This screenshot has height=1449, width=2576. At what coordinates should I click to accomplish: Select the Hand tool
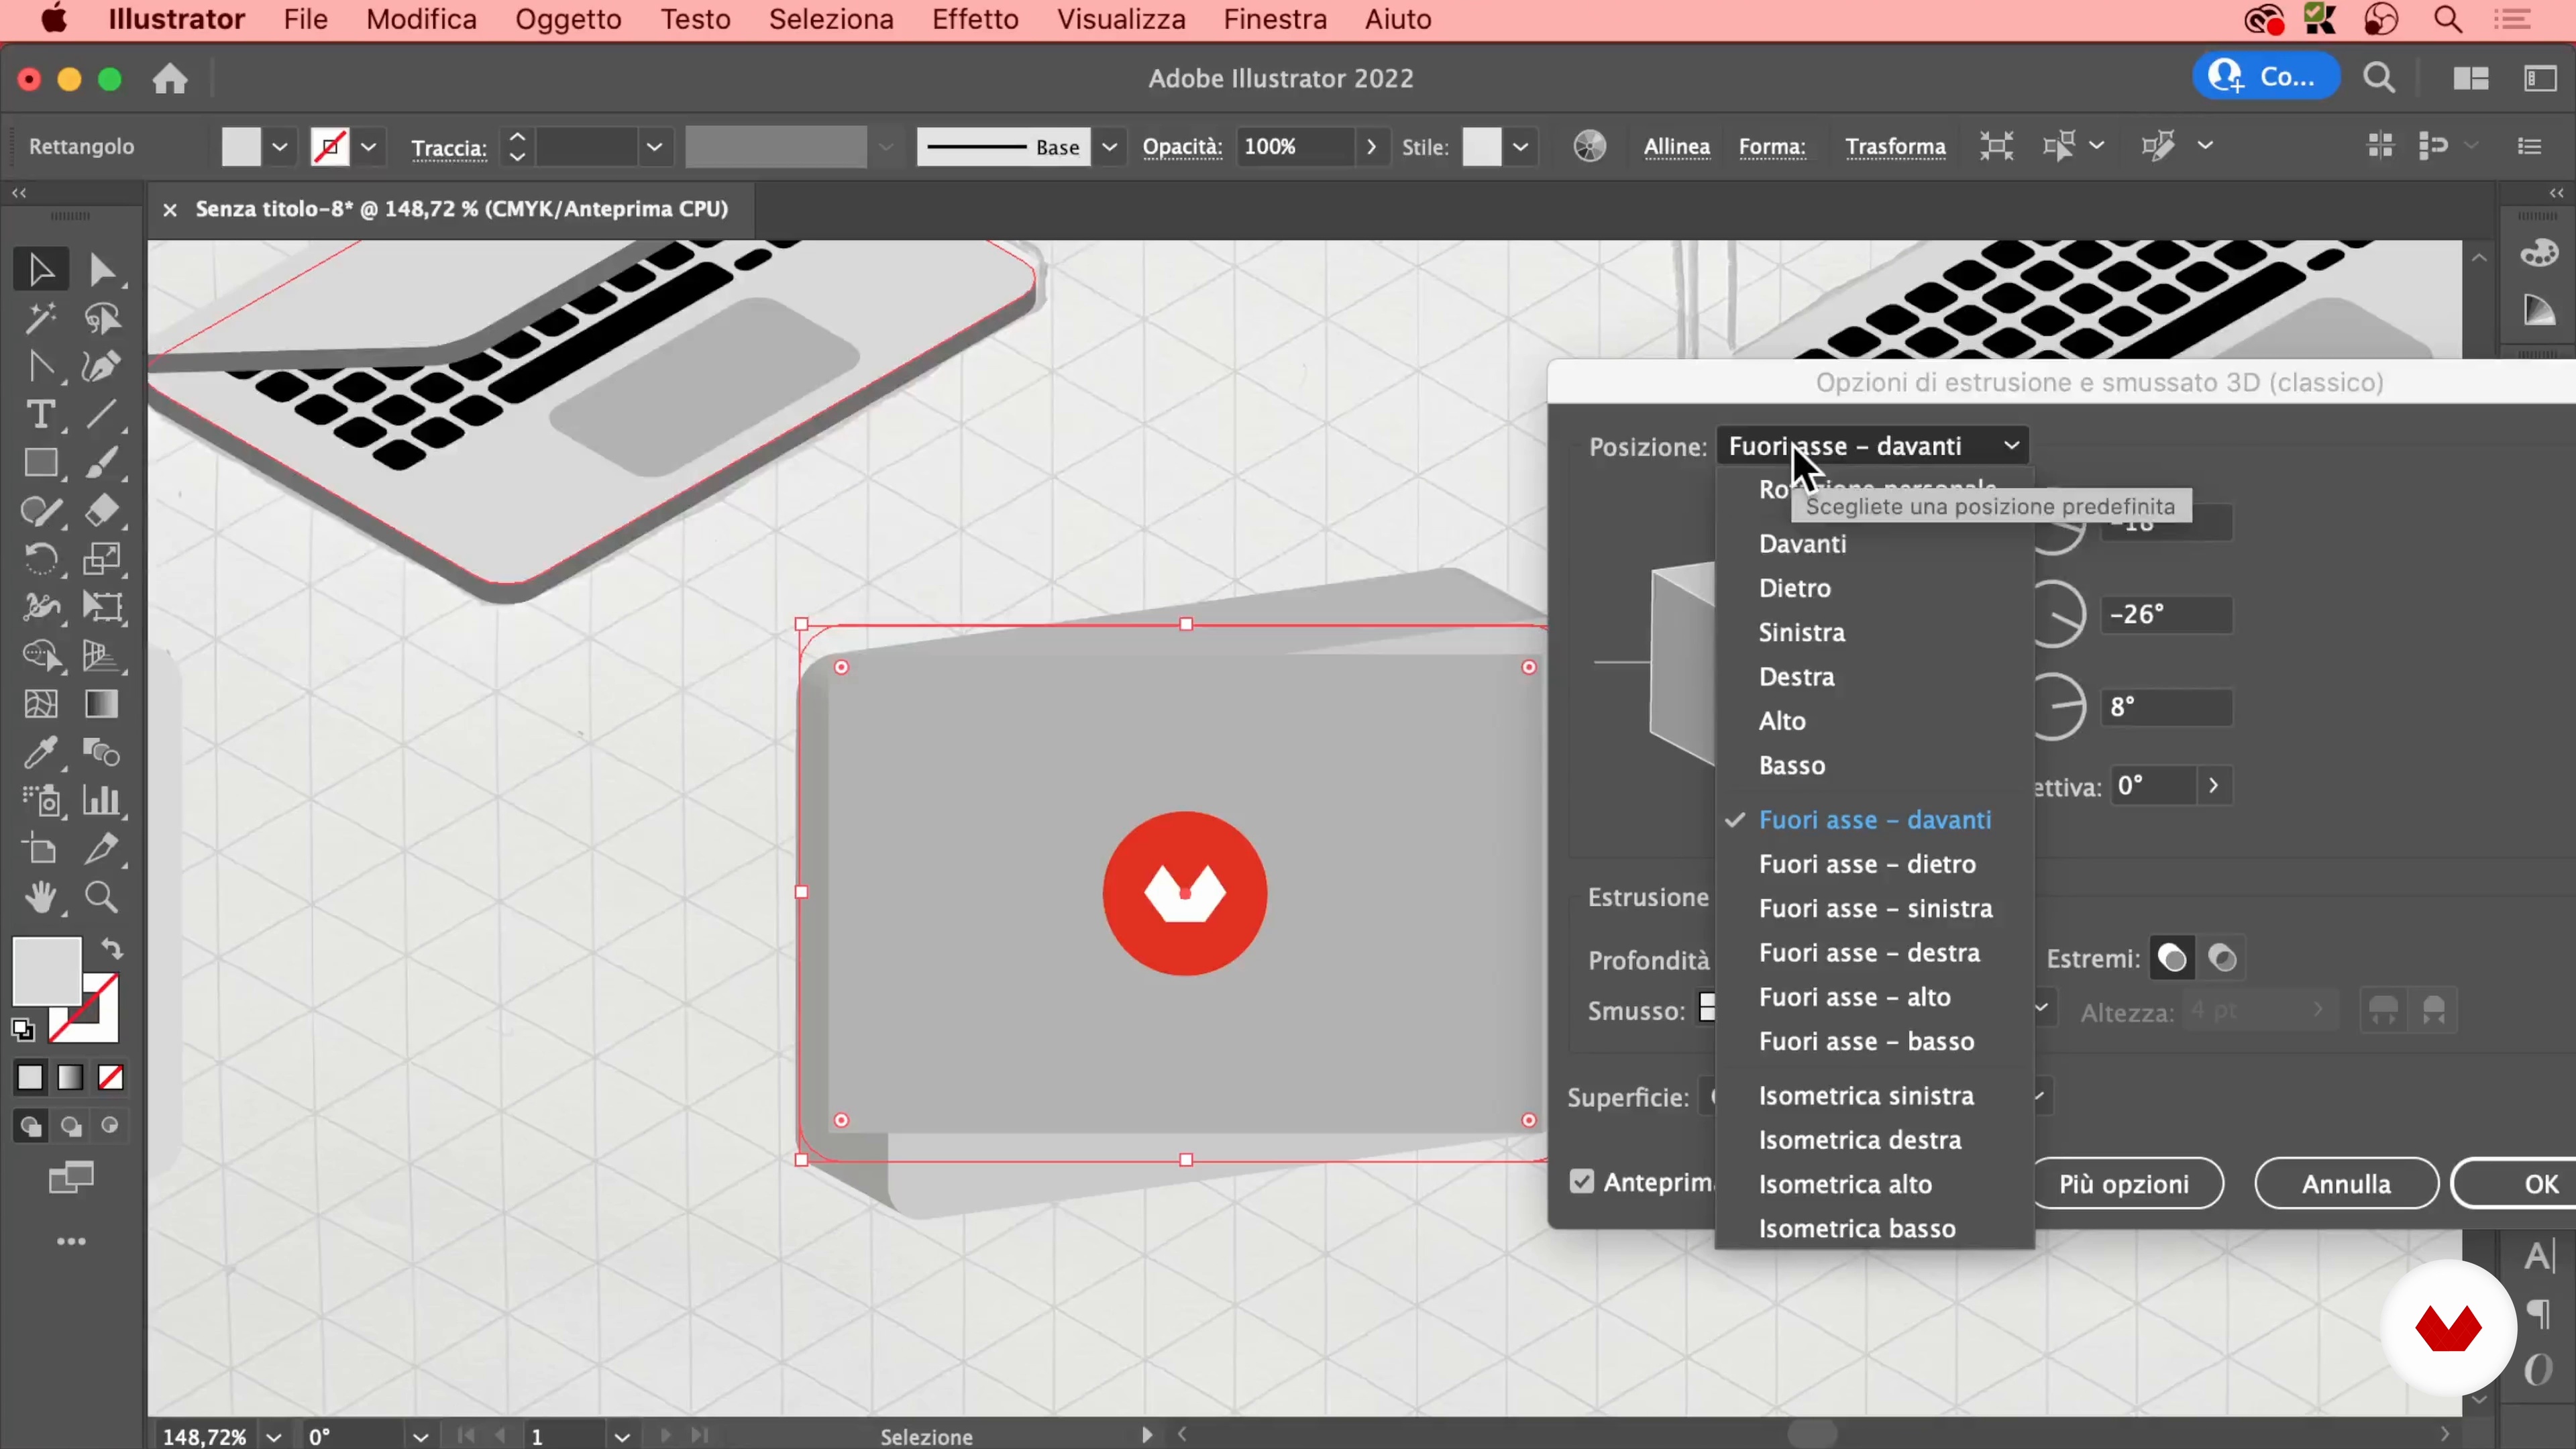40,897
